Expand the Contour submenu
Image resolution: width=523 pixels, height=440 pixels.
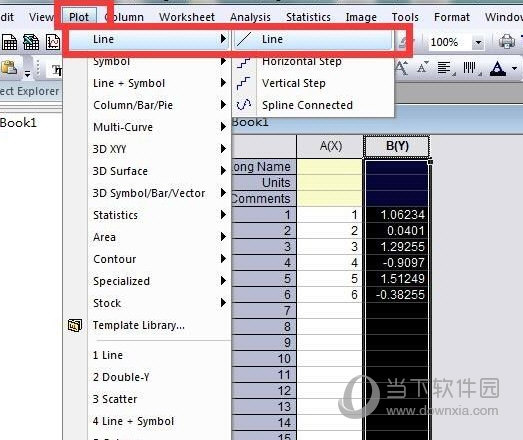coord(147,259)
